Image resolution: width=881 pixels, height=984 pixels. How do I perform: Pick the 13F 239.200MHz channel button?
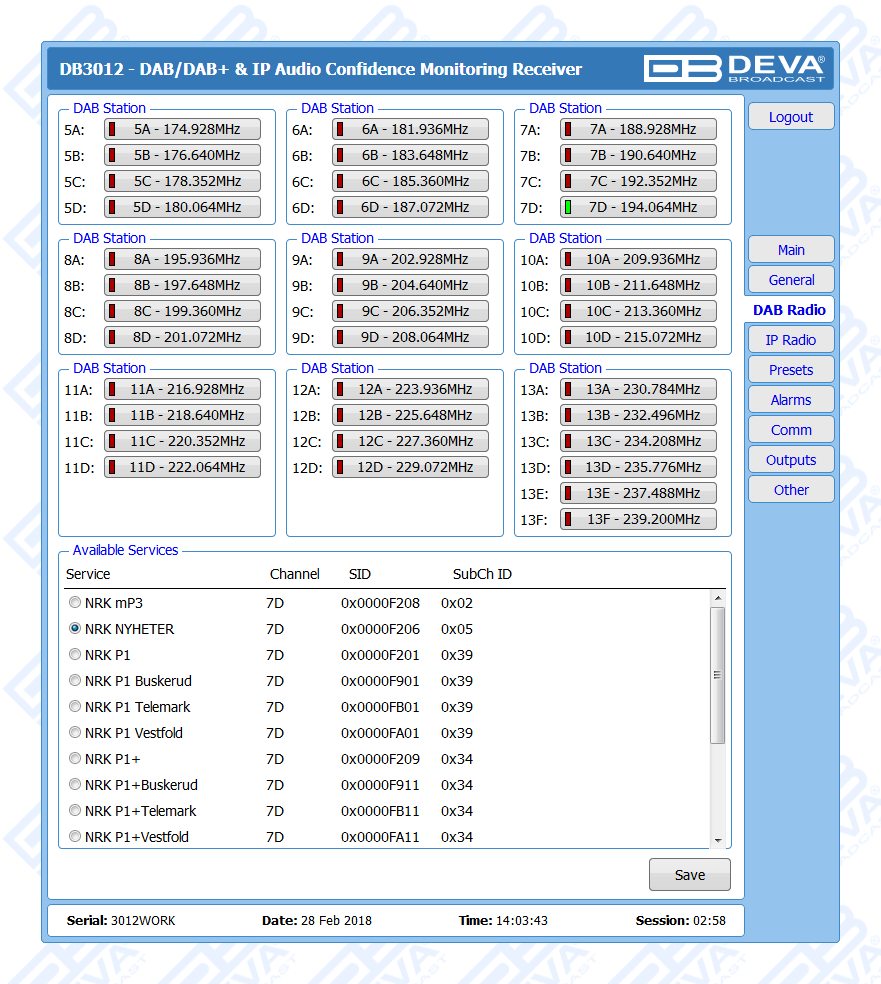638,520
